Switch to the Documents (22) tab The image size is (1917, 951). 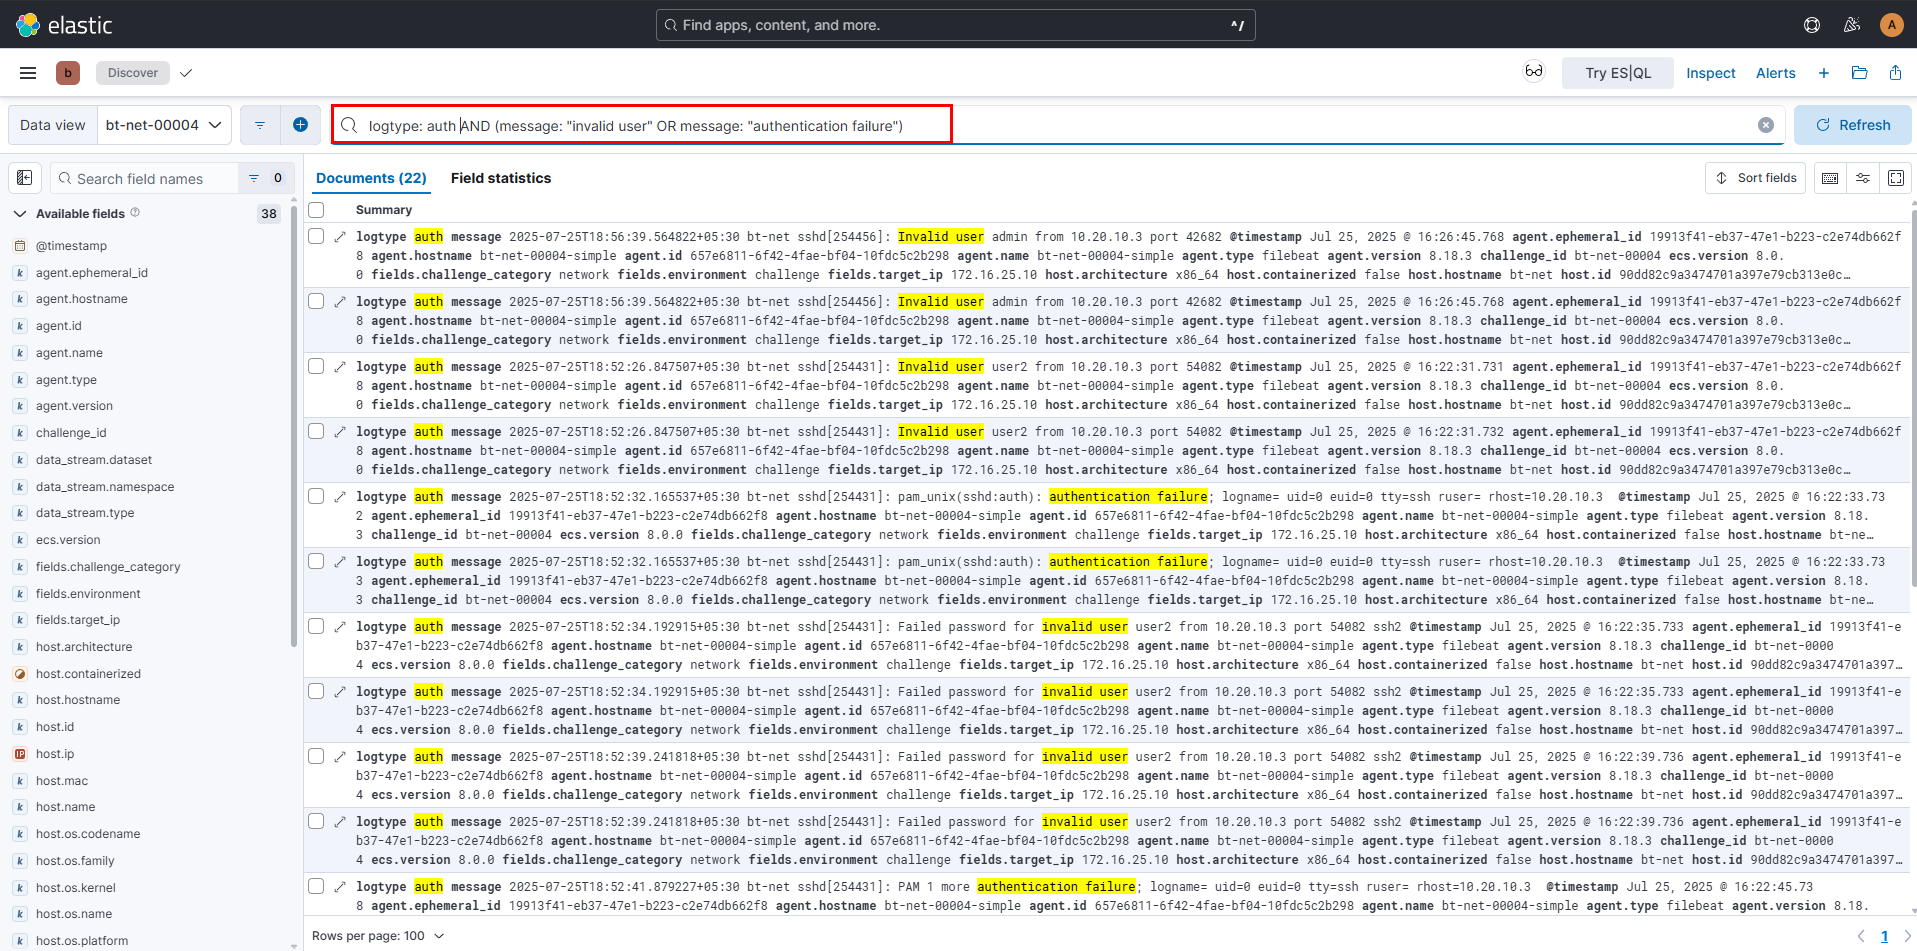point(371,178)
